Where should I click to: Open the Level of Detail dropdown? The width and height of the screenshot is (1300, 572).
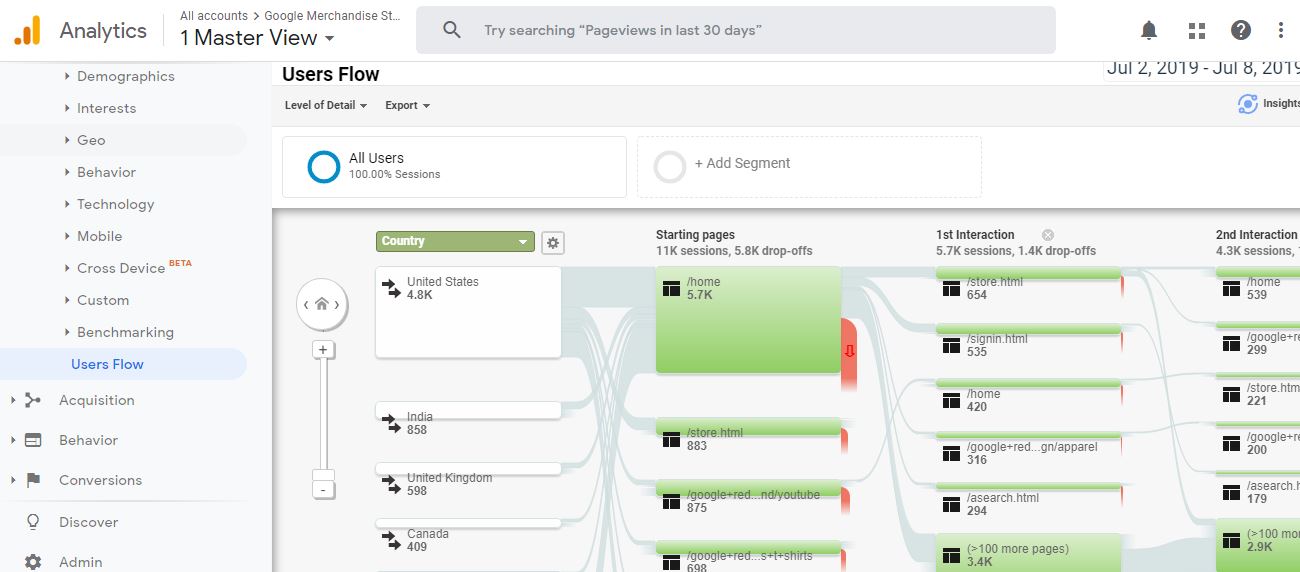pos(326,105)
